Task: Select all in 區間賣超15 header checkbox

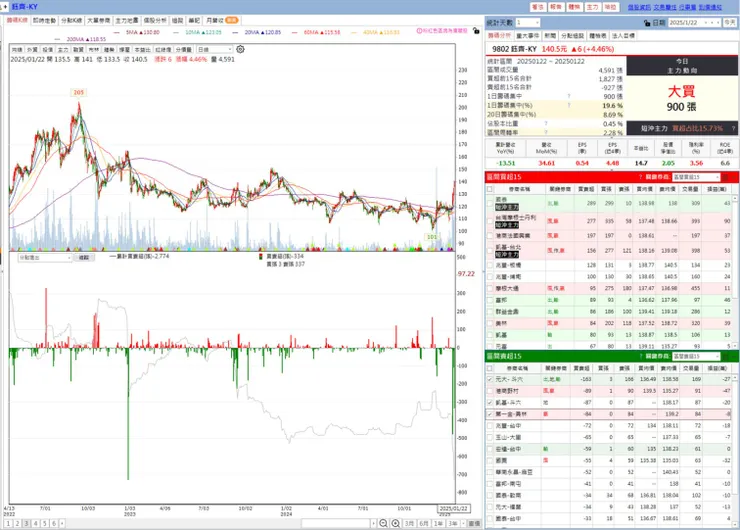Action: pyautogui.click(x=490, y=368)
